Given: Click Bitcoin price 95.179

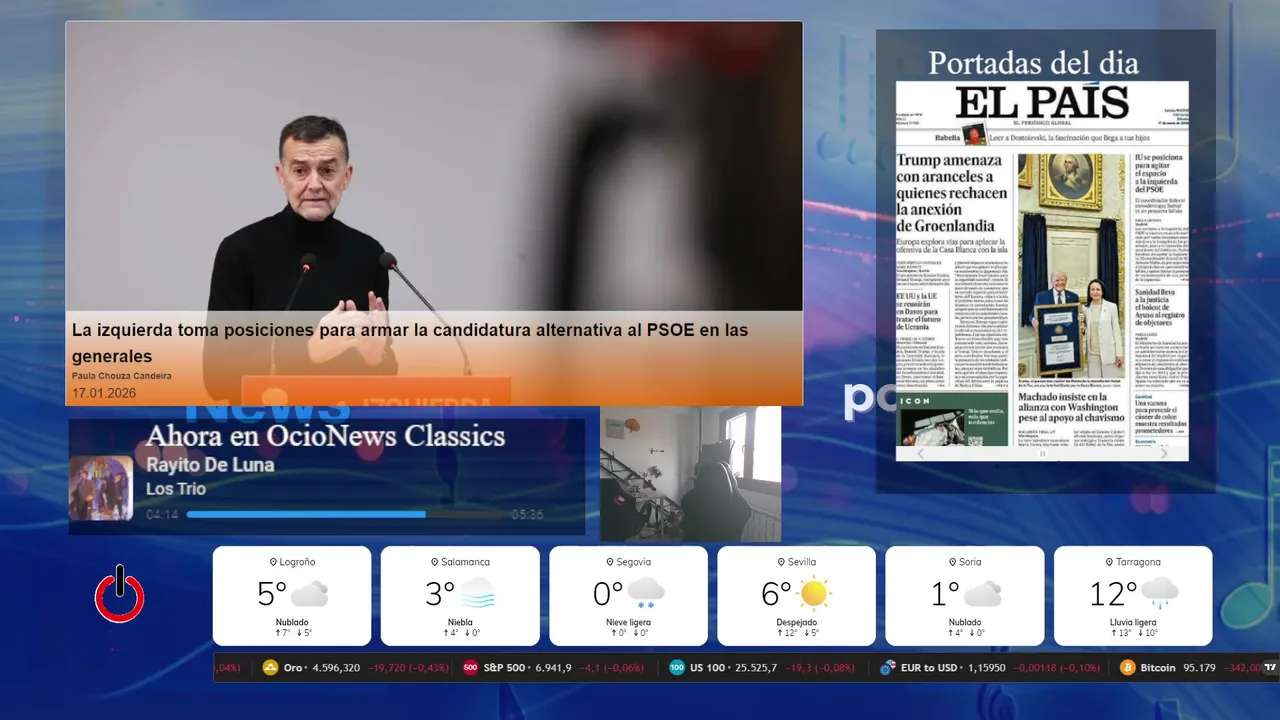Looking at the screenshot, I should tap(1199, 668).
